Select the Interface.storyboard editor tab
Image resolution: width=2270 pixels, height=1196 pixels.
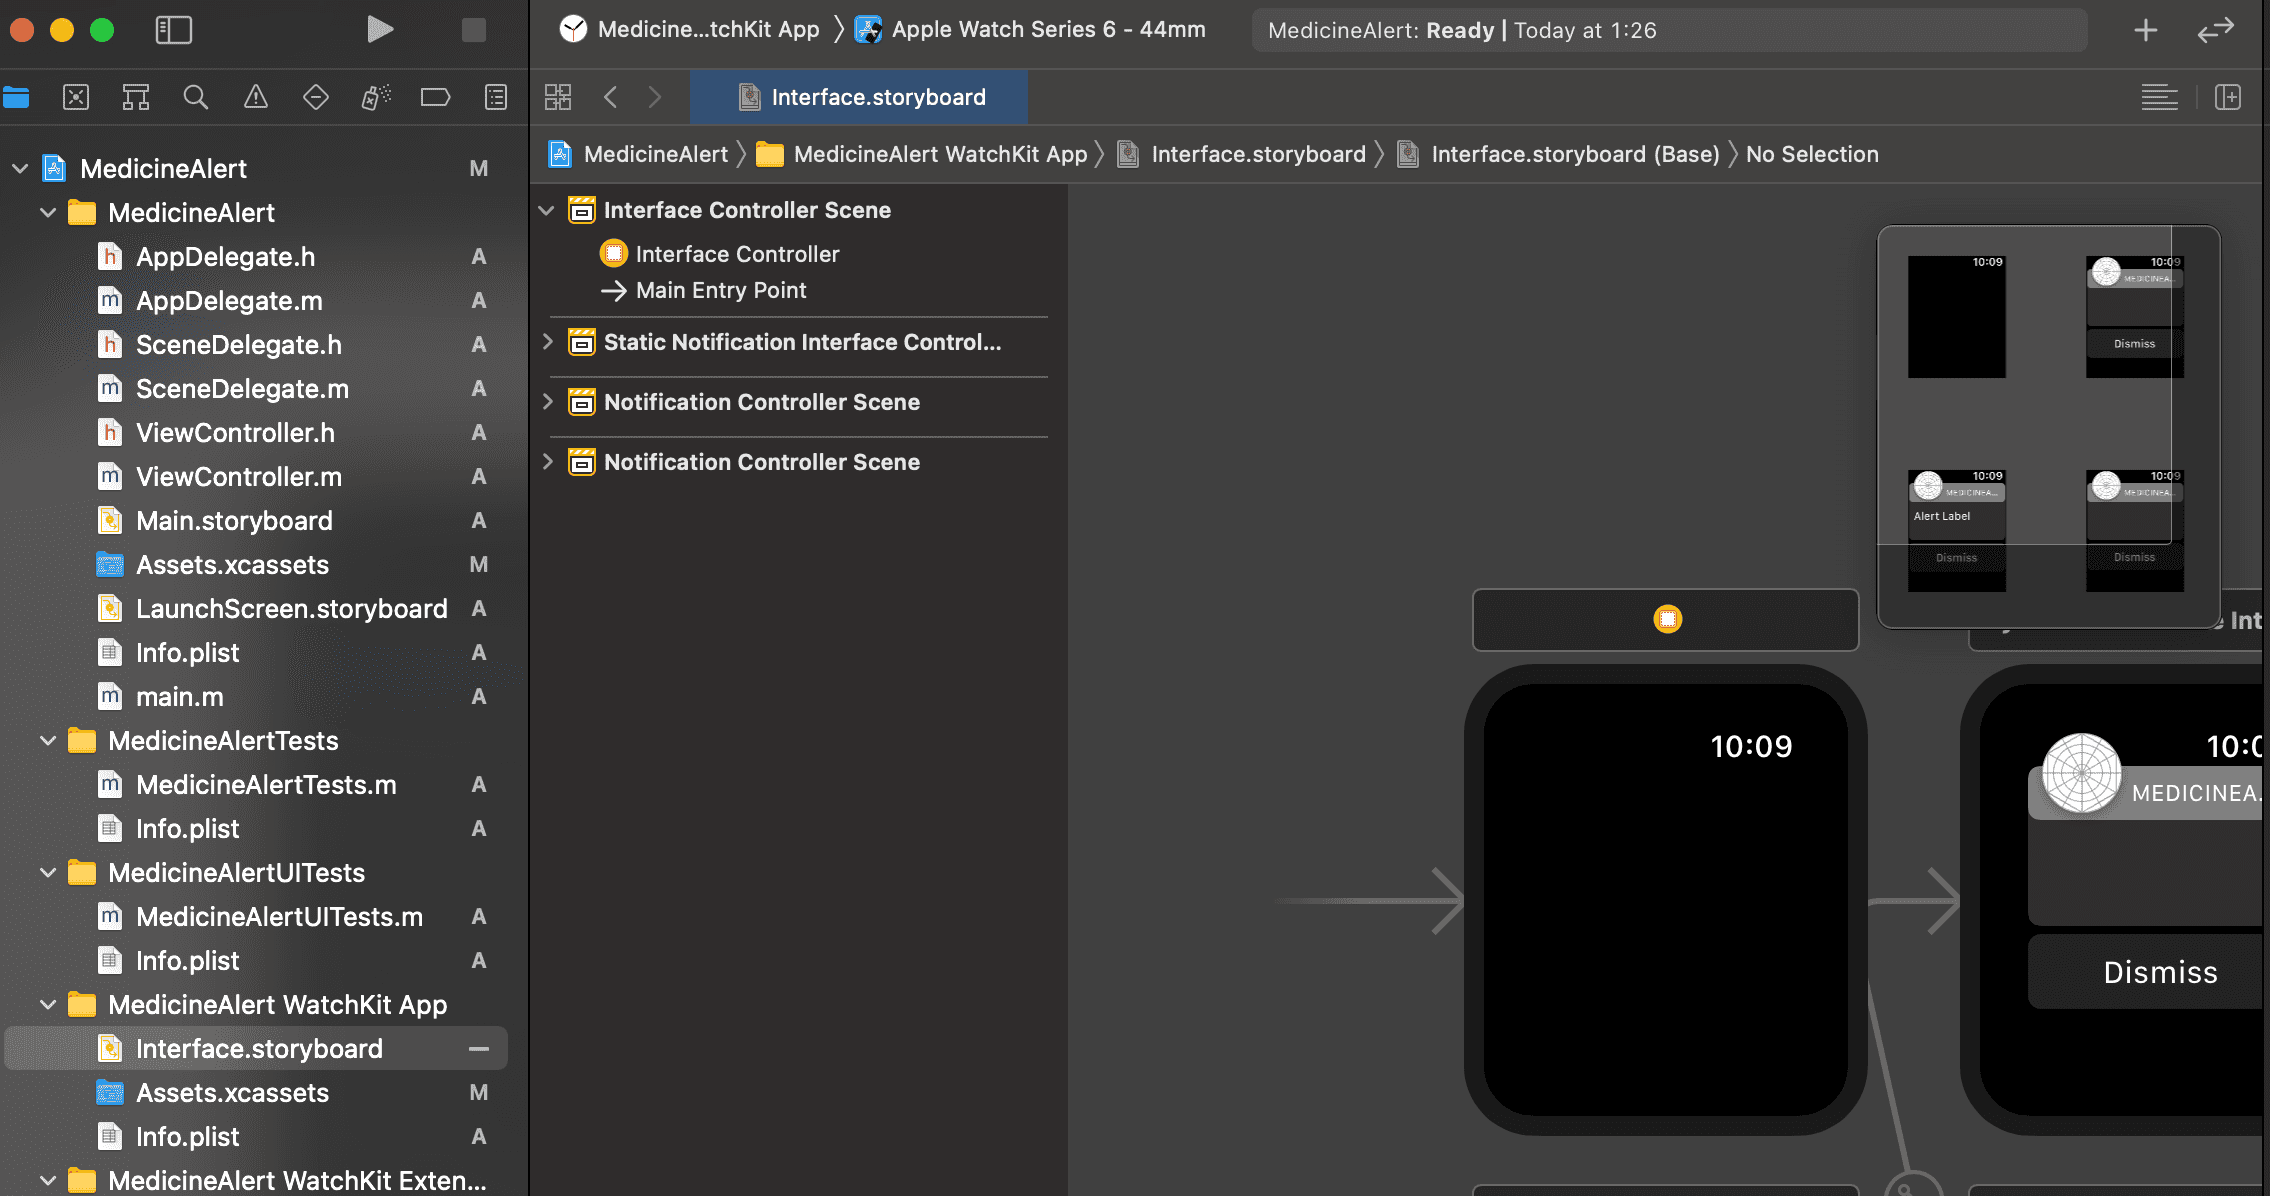click(x=860, y=97)
